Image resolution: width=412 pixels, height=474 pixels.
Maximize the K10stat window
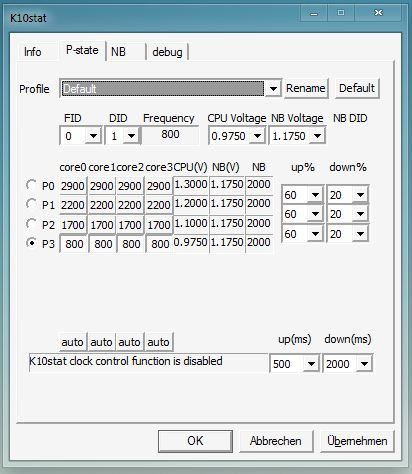click(341, 13)
